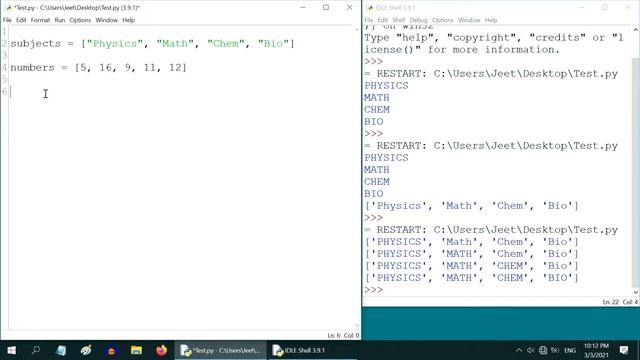Click the first RESTART line in the shell
Image resolution: width=640 pixels, height=360 pixels.
(x=491, y=74)
